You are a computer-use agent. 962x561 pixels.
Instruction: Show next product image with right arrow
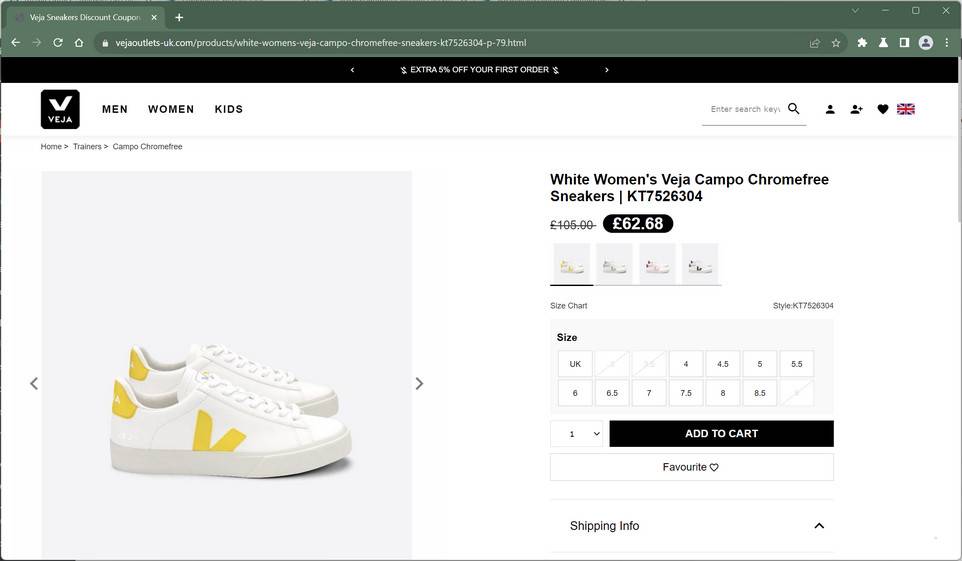(419, 384)
